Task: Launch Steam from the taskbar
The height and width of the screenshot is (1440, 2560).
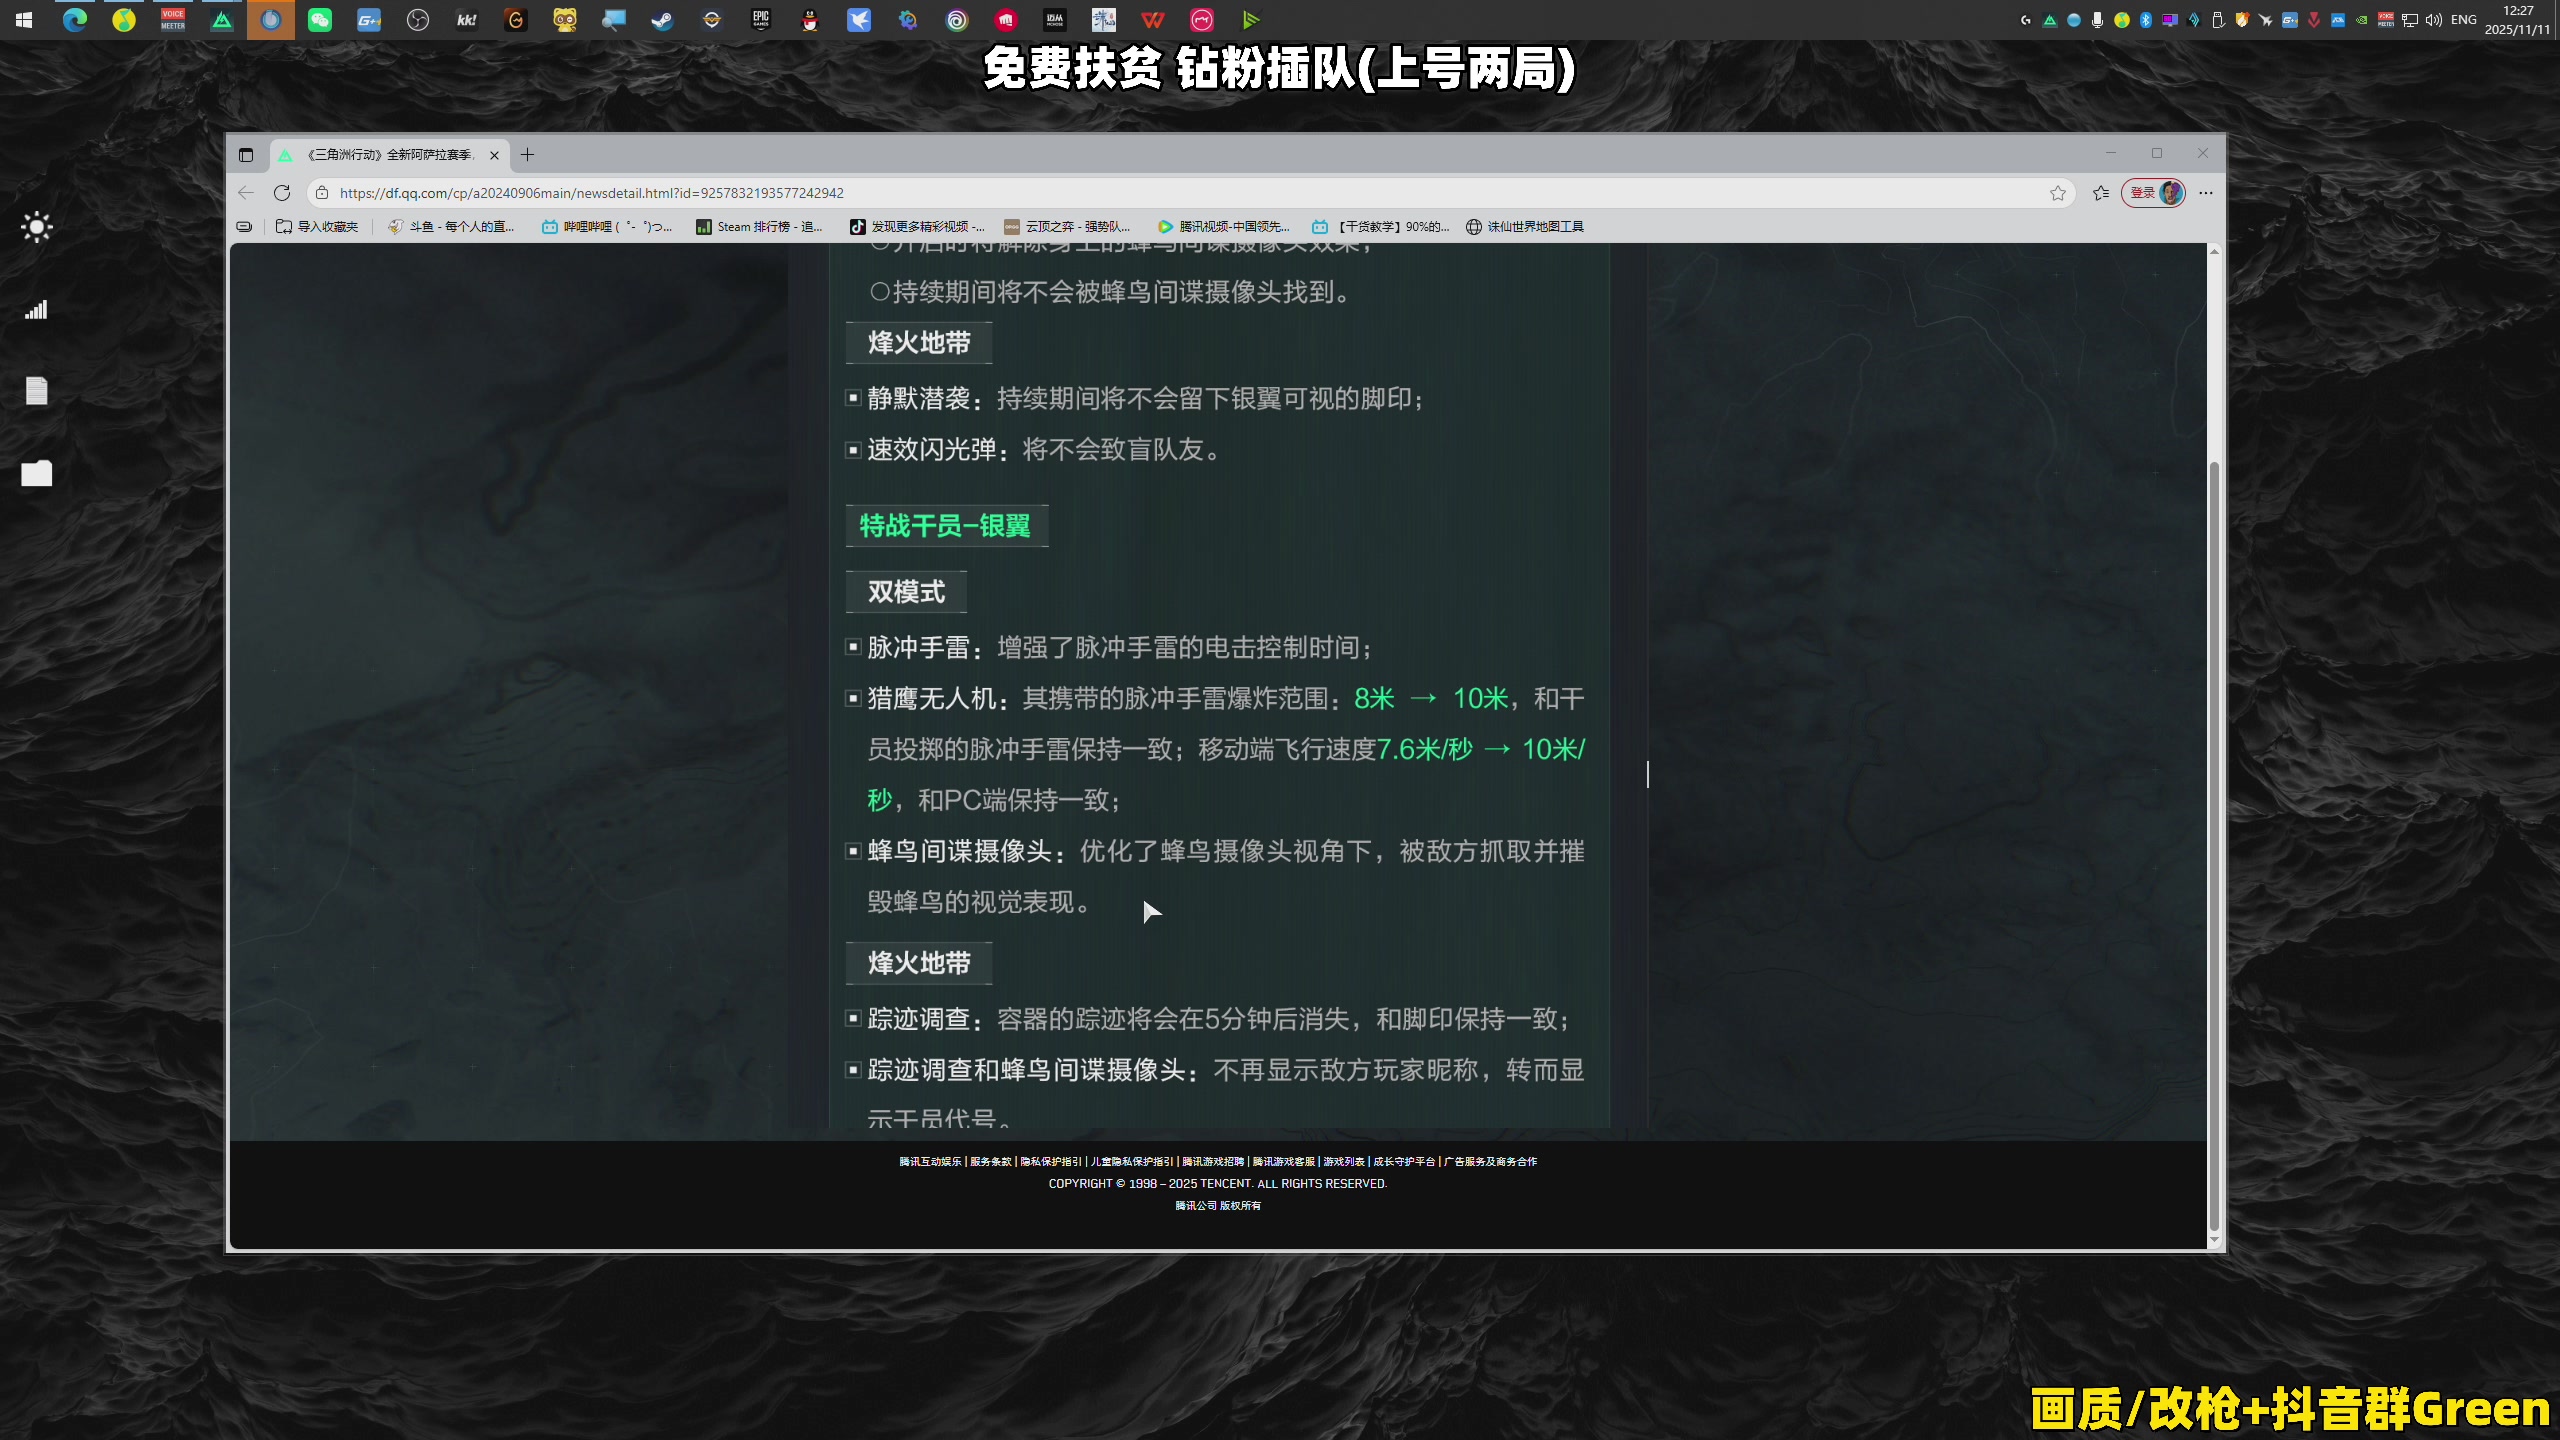Action: tap(661, 20)
